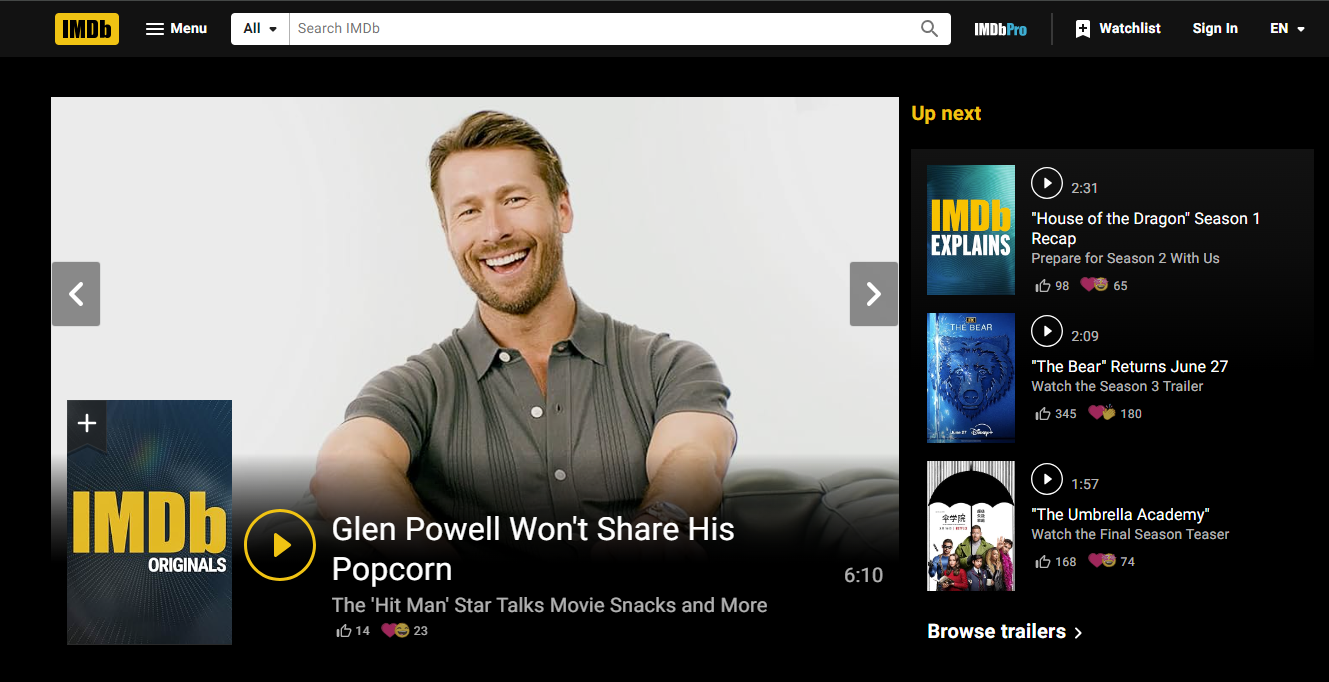This screenshot has height=682, width=1329.
Task: Open The Bear poster thumbnail
Action: (x=971, y=378)
